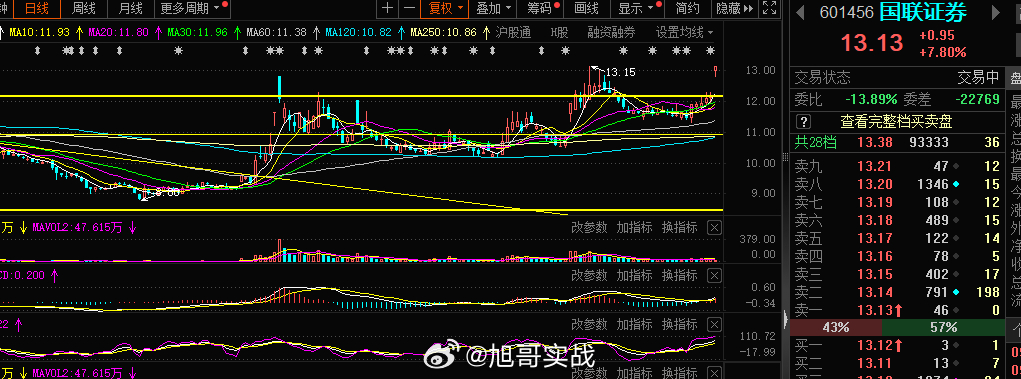Switch to 简约 simple view
1021x379 pixels.
688,8
